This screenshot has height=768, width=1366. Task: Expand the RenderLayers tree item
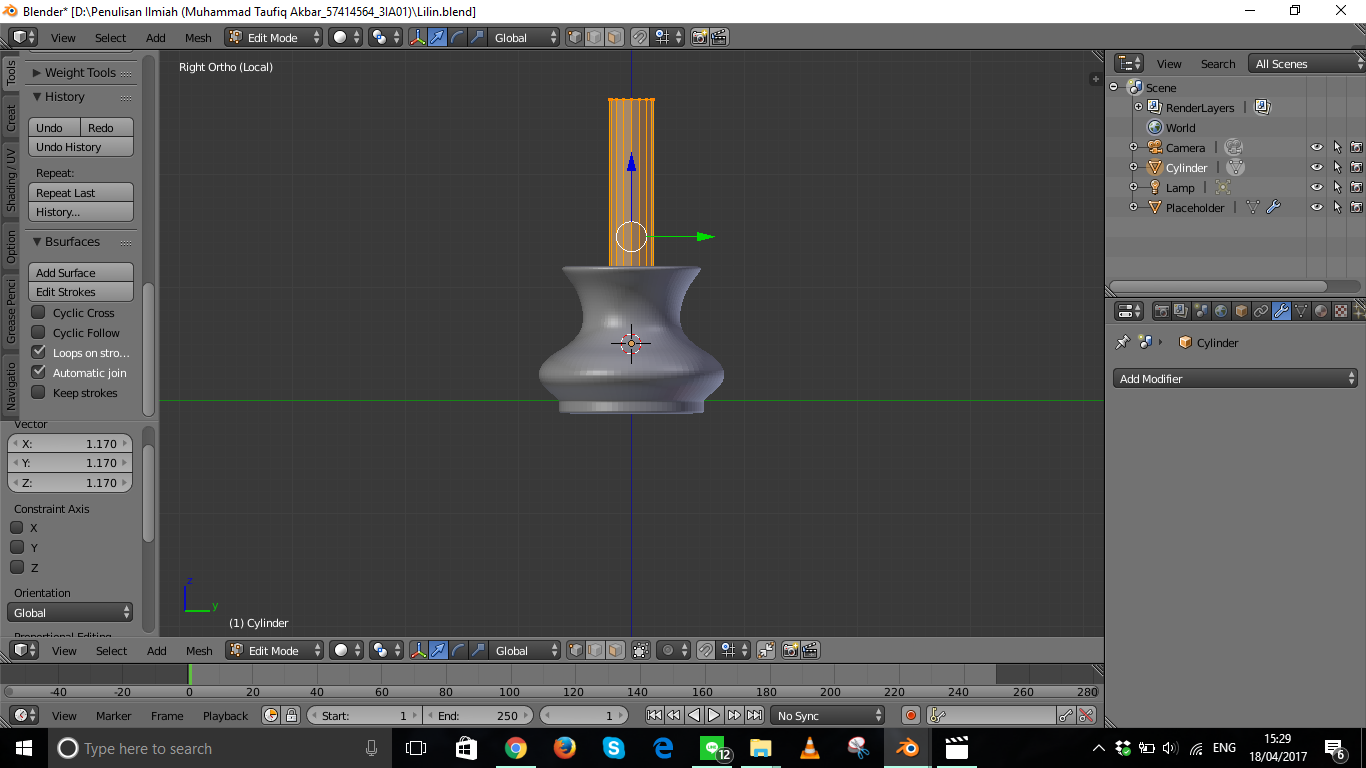(x=1138, y=107)
